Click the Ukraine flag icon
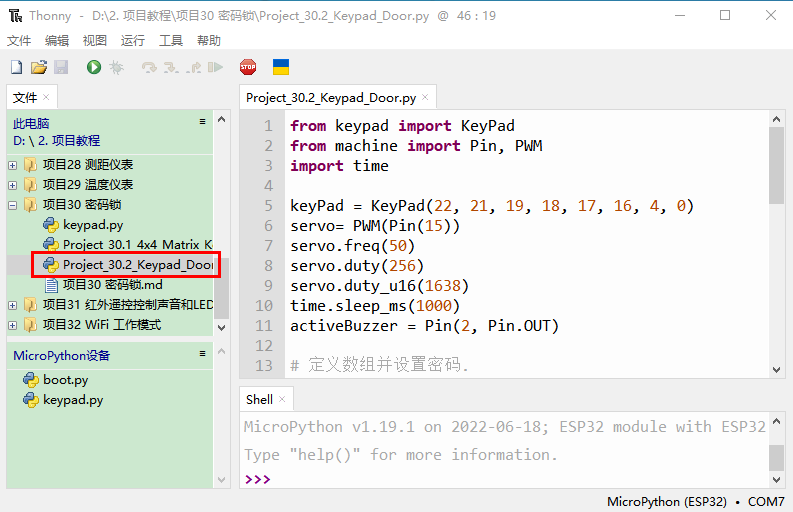 [x=281, y=67]
